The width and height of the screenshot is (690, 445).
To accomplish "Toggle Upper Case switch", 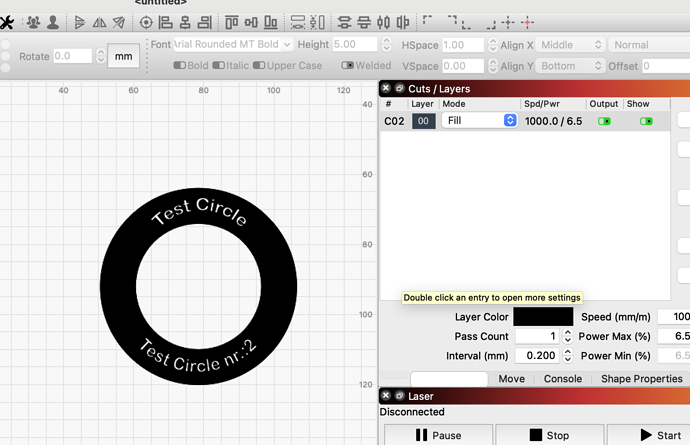I will (x=259, y=65).
